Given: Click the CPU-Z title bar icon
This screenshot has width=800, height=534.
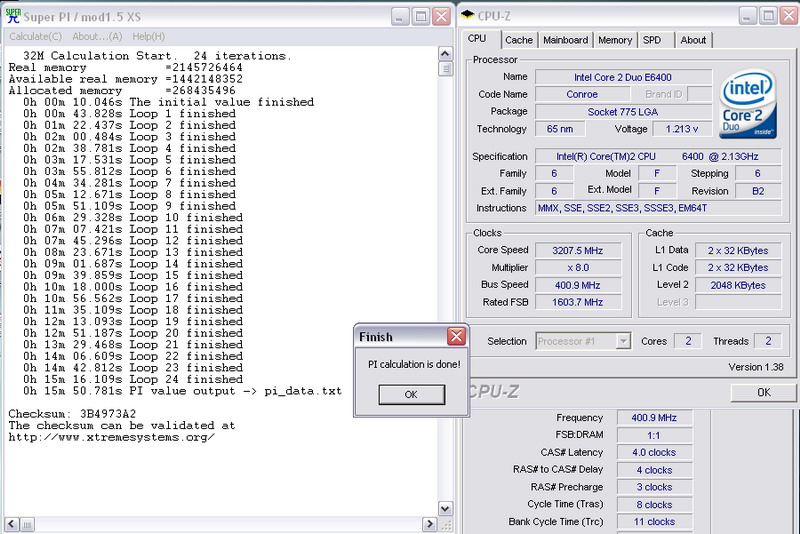Looking at the screenshot, I should pos(467,15).
